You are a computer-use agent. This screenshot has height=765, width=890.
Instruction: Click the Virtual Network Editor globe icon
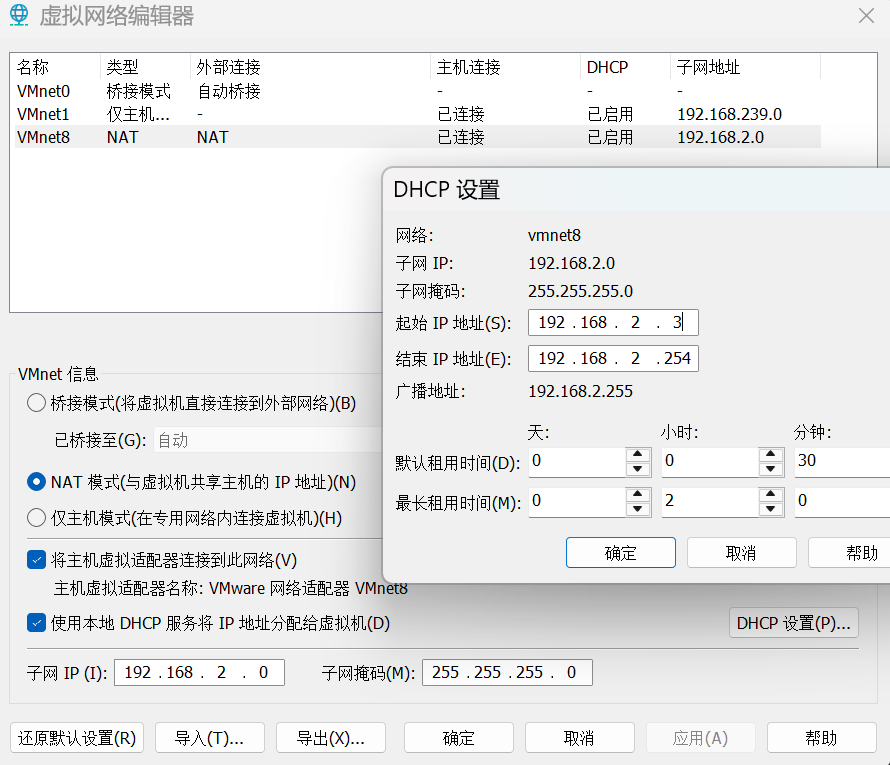coord(19,16)
